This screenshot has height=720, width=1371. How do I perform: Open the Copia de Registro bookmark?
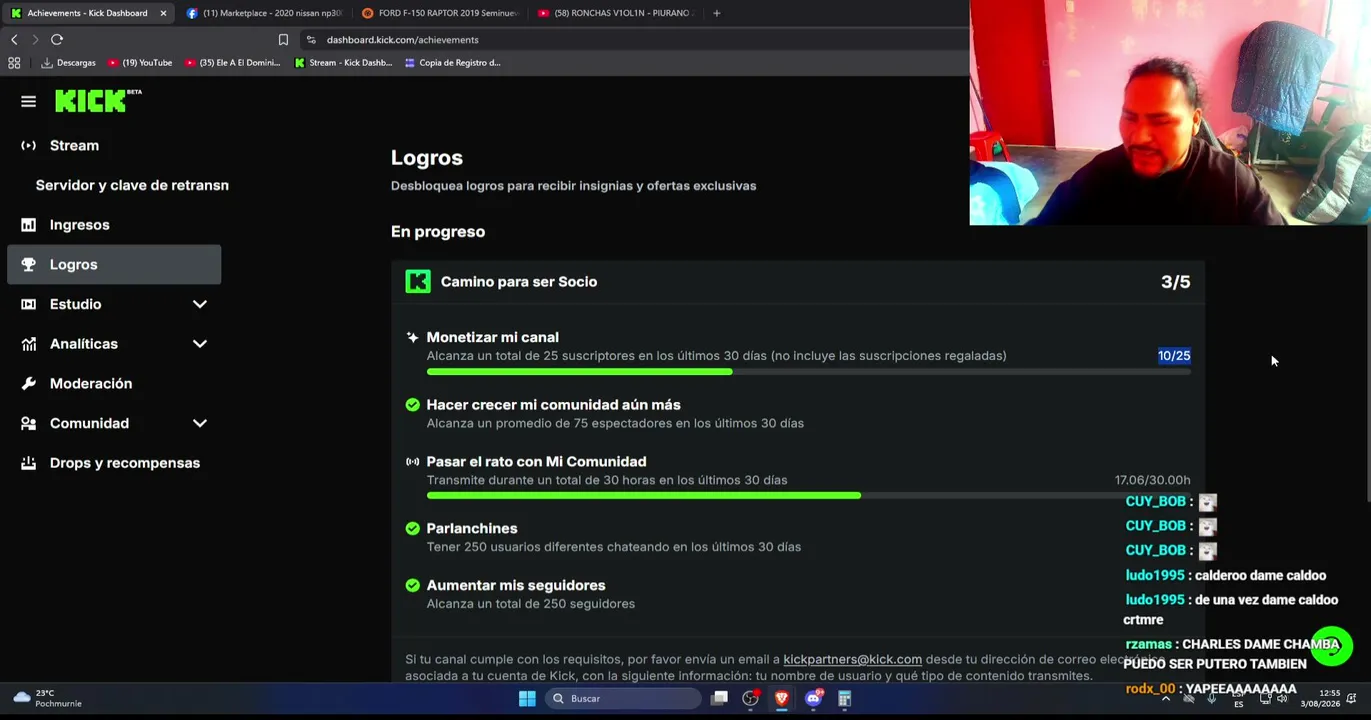(452, 63)
